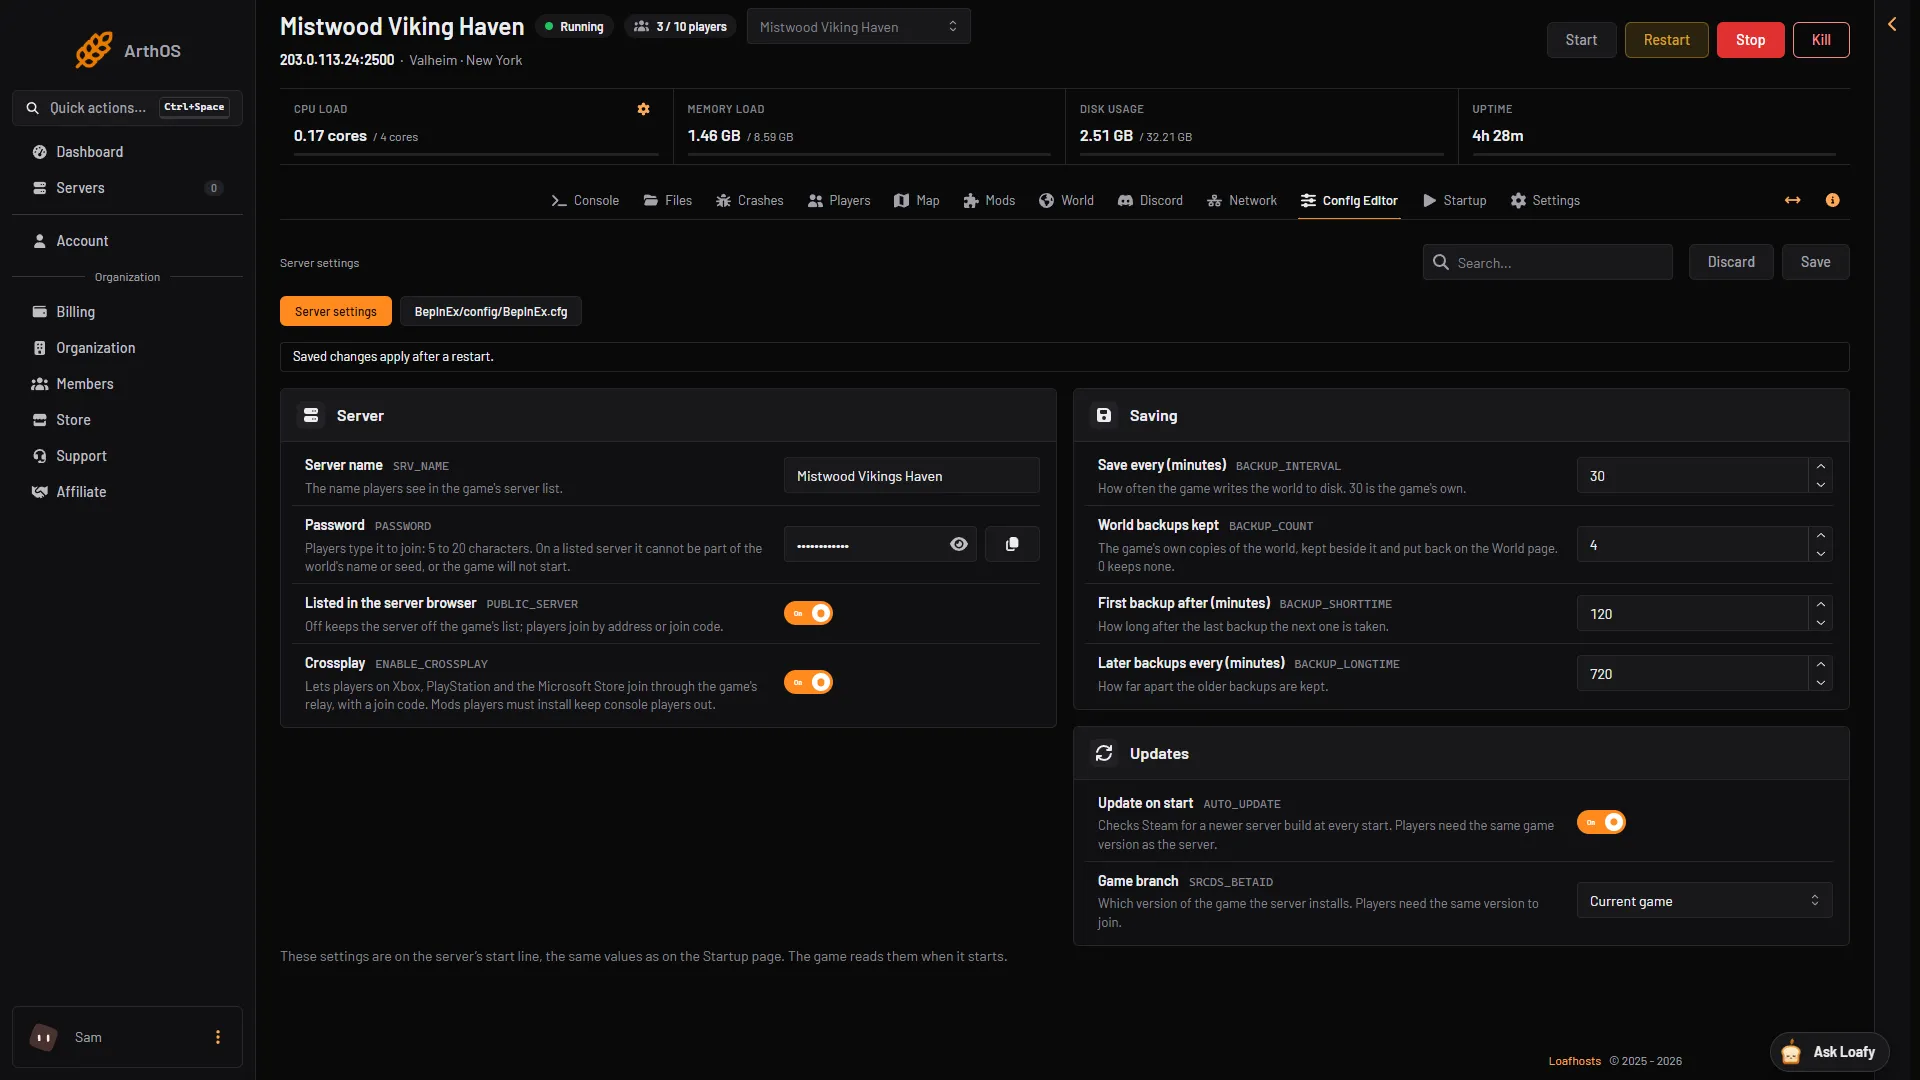This screenshot has width=1920, height=1080.
Task: Switch to the Console tab
Action: coord(585,201)
